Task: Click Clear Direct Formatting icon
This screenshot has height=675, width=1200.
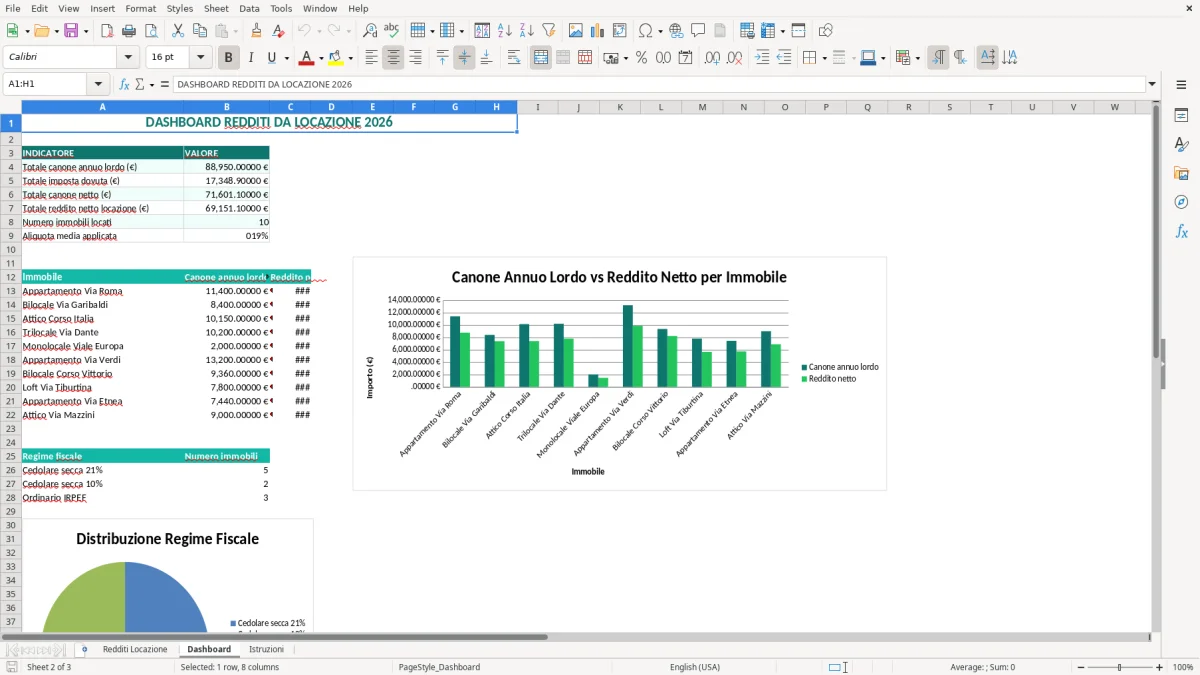Action: (278, 31)
